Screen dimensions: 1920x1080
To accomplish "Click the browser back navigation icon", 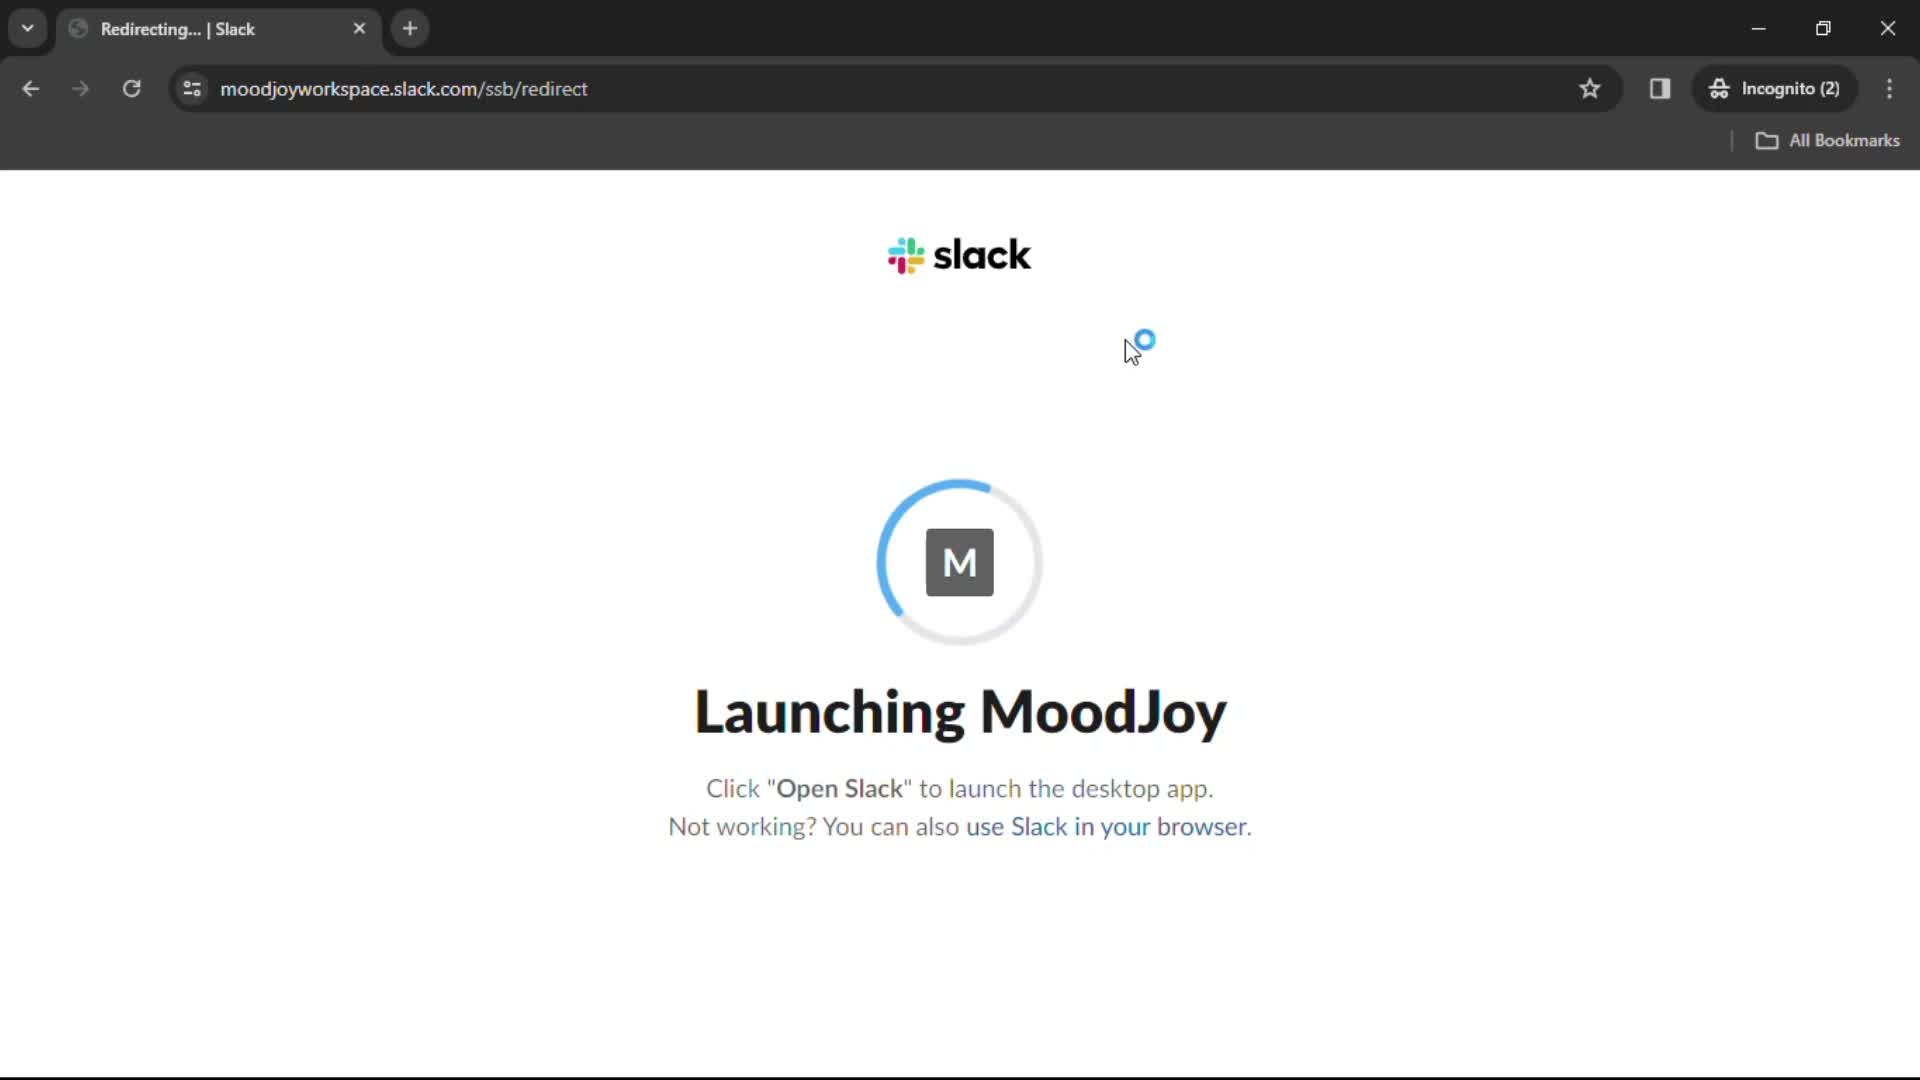I will point(32,88).
